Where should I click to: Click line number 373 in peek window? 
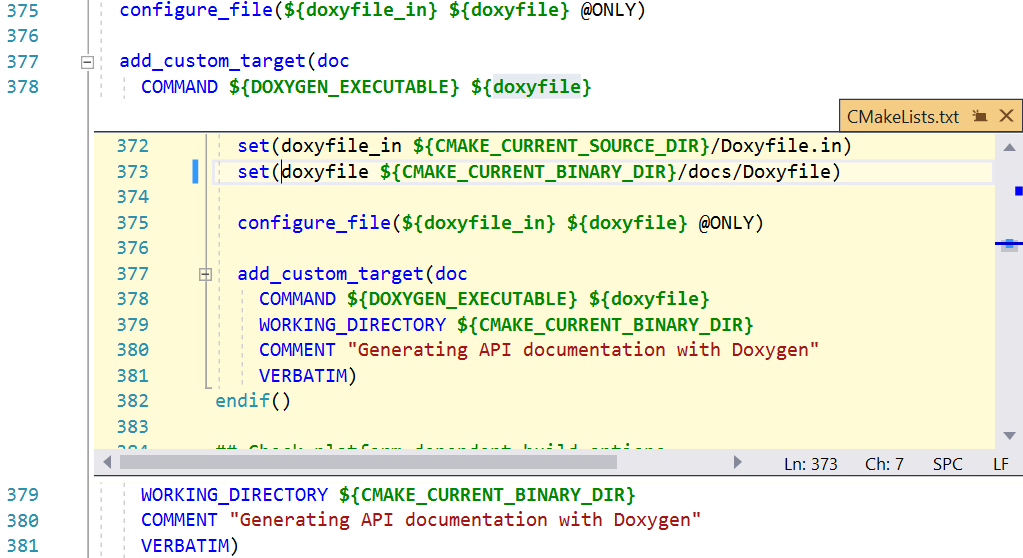click(x=132, y=172)
